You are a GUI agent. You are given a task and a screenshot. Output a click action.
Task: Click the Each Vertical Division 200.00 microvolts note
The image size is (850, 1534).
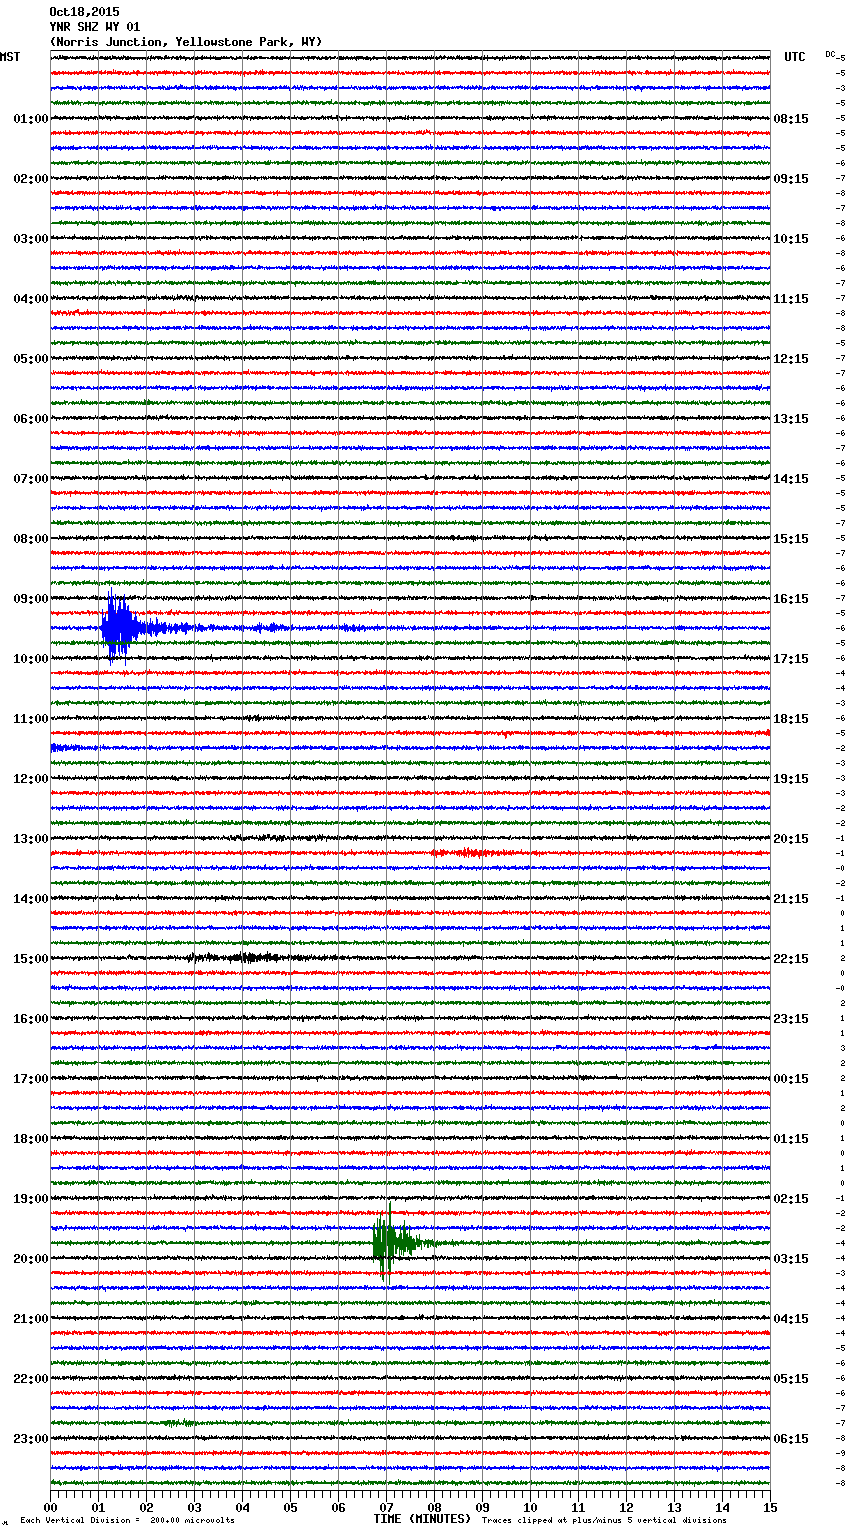(x=127, y=1520)
